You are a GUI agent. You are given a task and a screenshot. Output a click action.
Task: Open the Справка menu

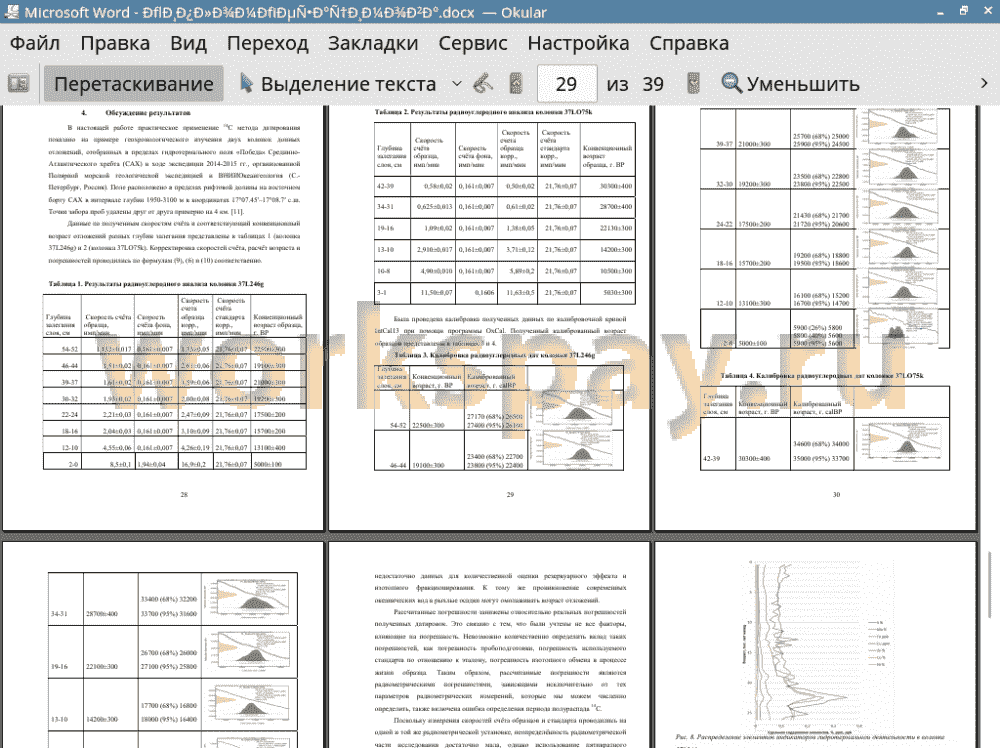(689, 43)
